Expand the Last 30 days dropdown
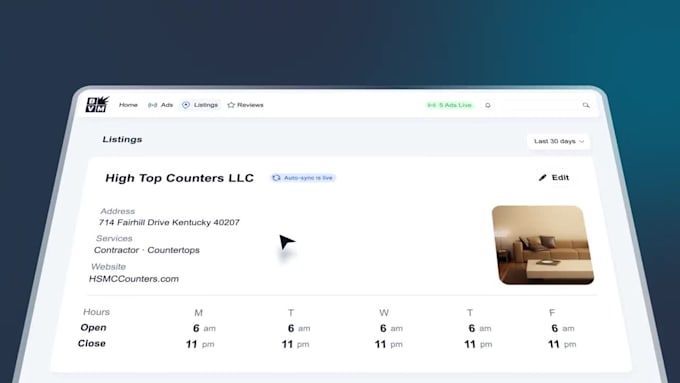This screenshot has height=383, width=680. pyautogui.click(x=559, y=141)
